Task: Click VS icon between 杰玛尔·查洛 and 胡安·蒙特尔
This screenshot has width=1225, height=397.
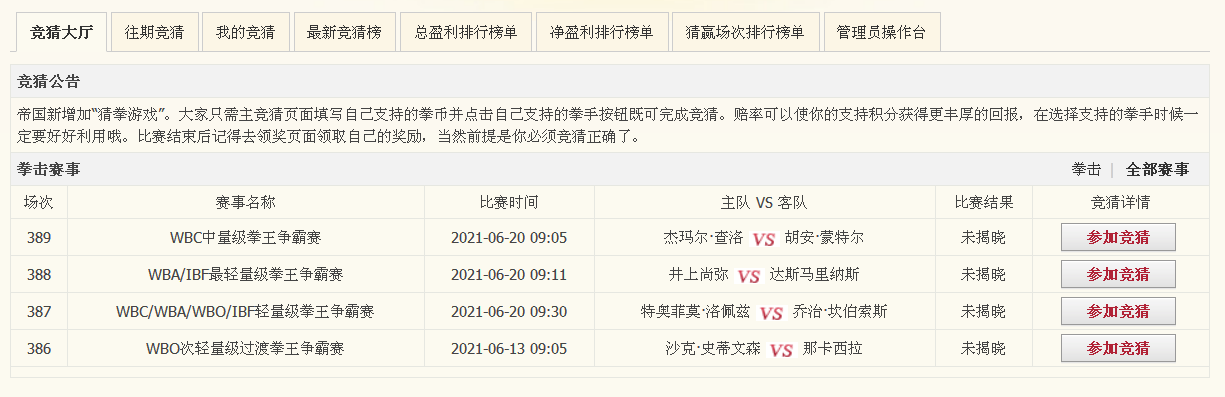Action: pos(764,239)
